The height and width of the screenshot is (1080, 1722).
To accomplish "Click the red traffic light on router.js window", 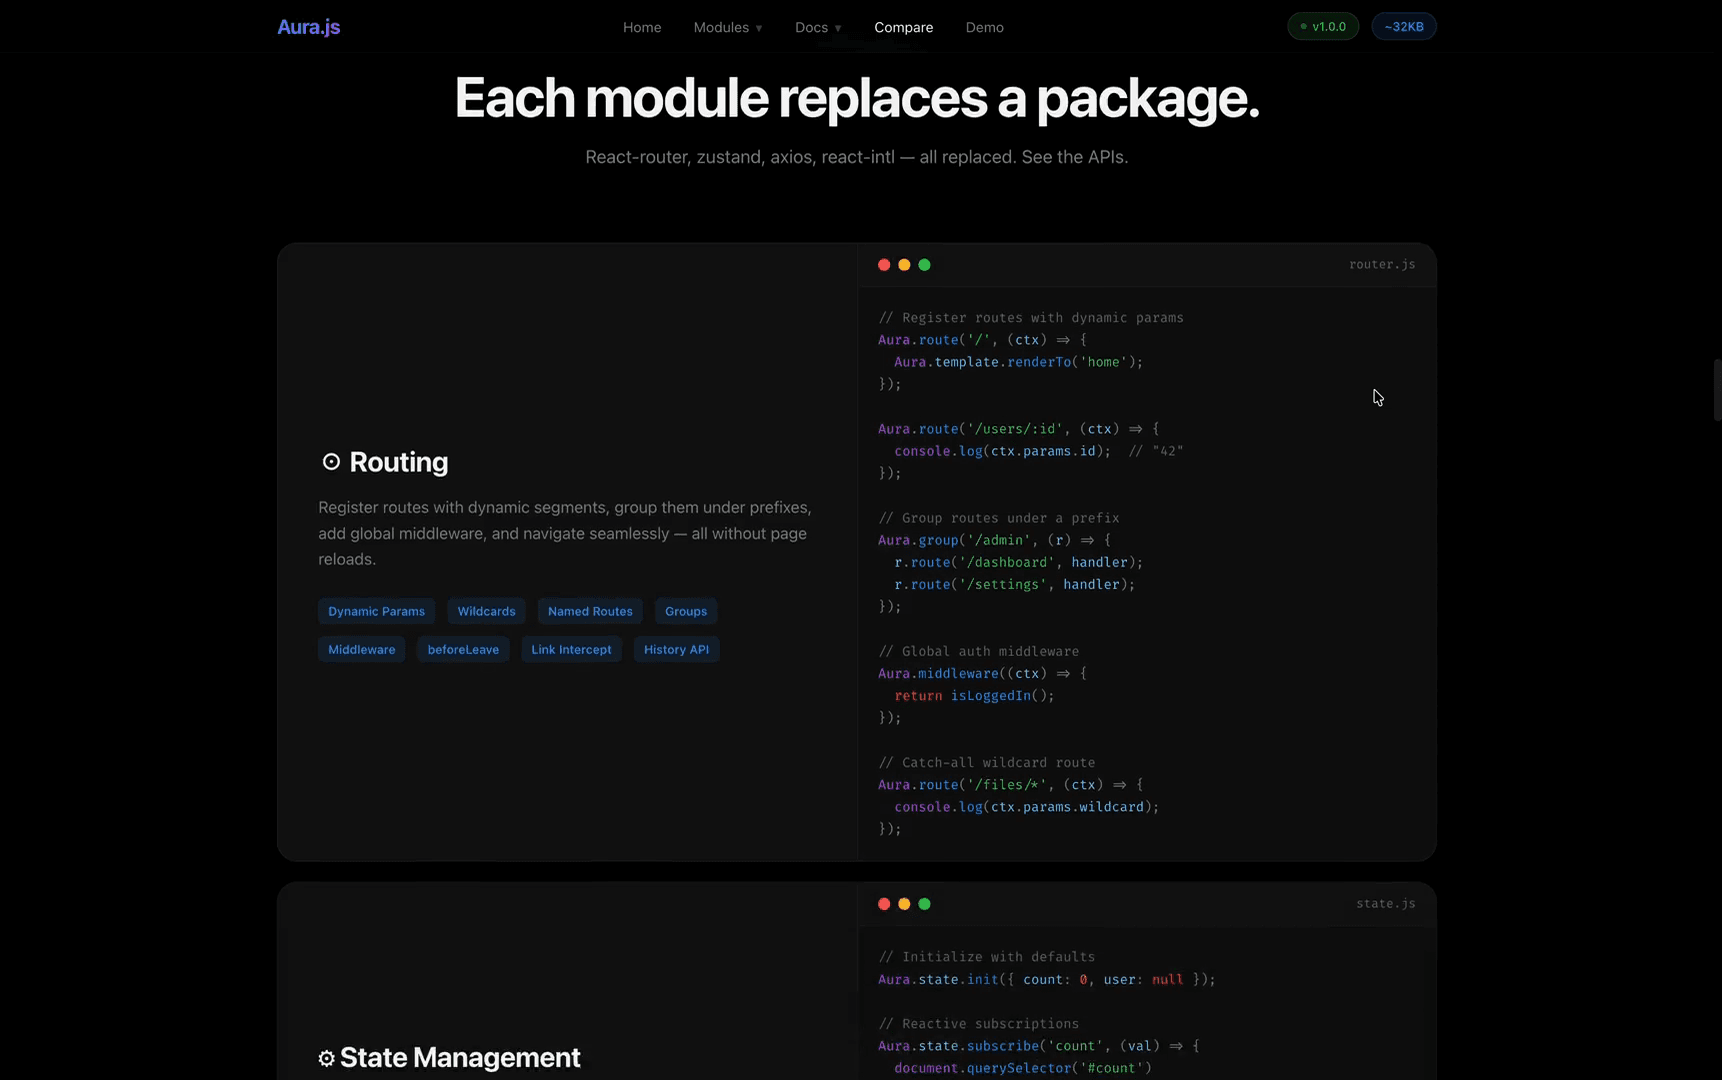I will point(884,264).
